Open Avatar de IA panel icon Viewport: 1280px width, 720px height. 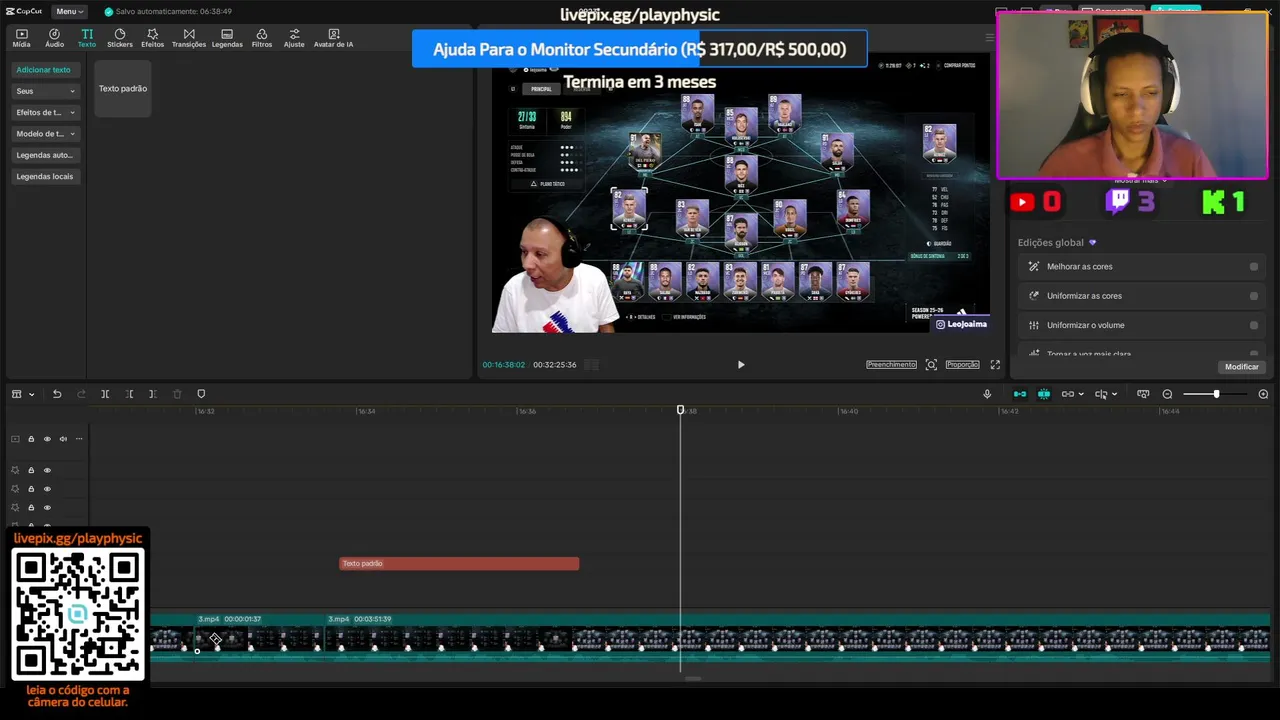333,38
